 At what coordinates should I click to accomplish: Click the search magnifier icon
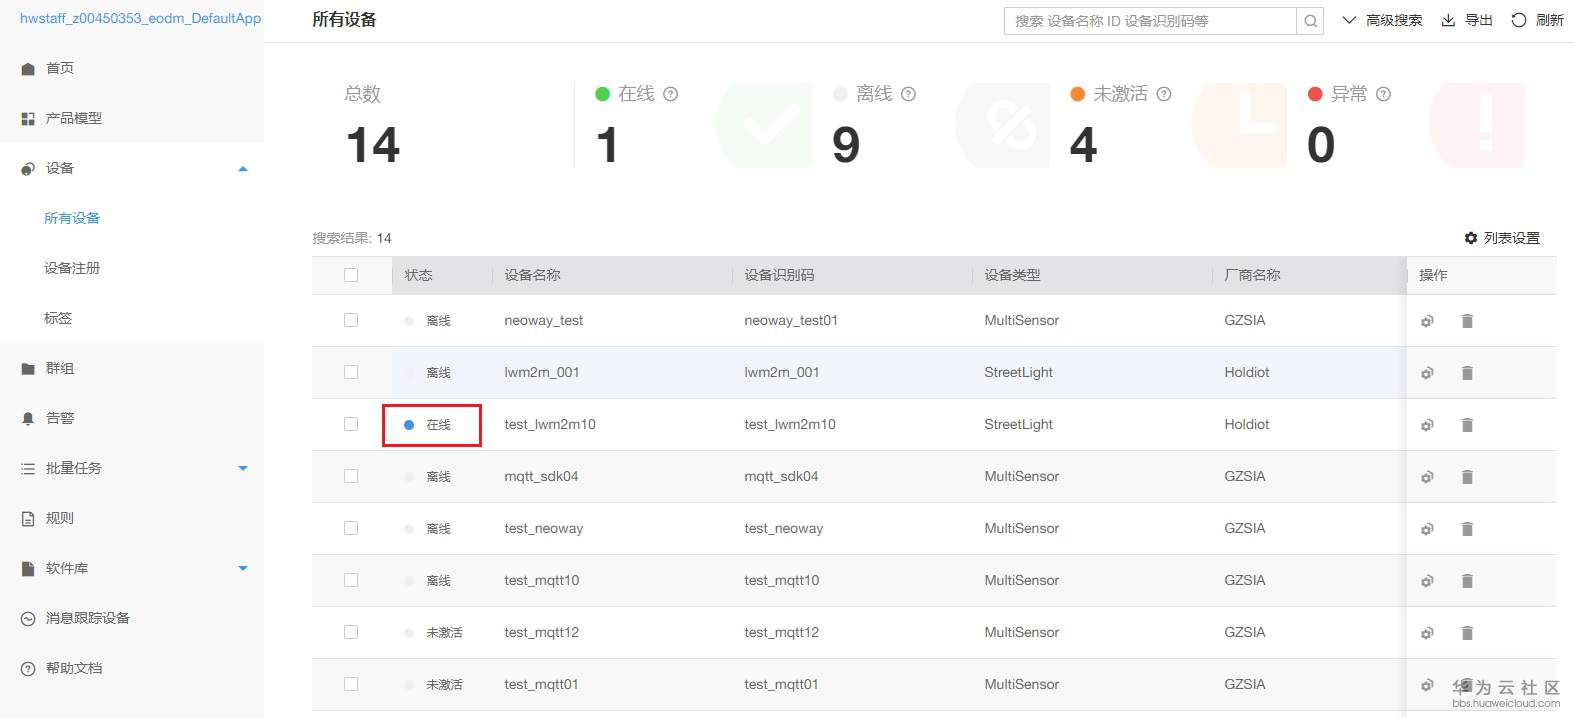[1310, 21]
